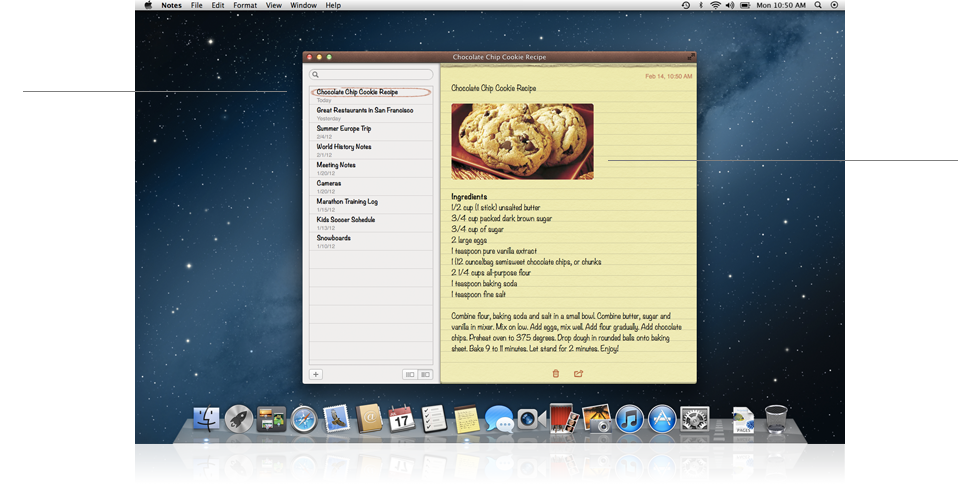
Task: Open the Mac App Store in the Dock
Action: (661, 419)
